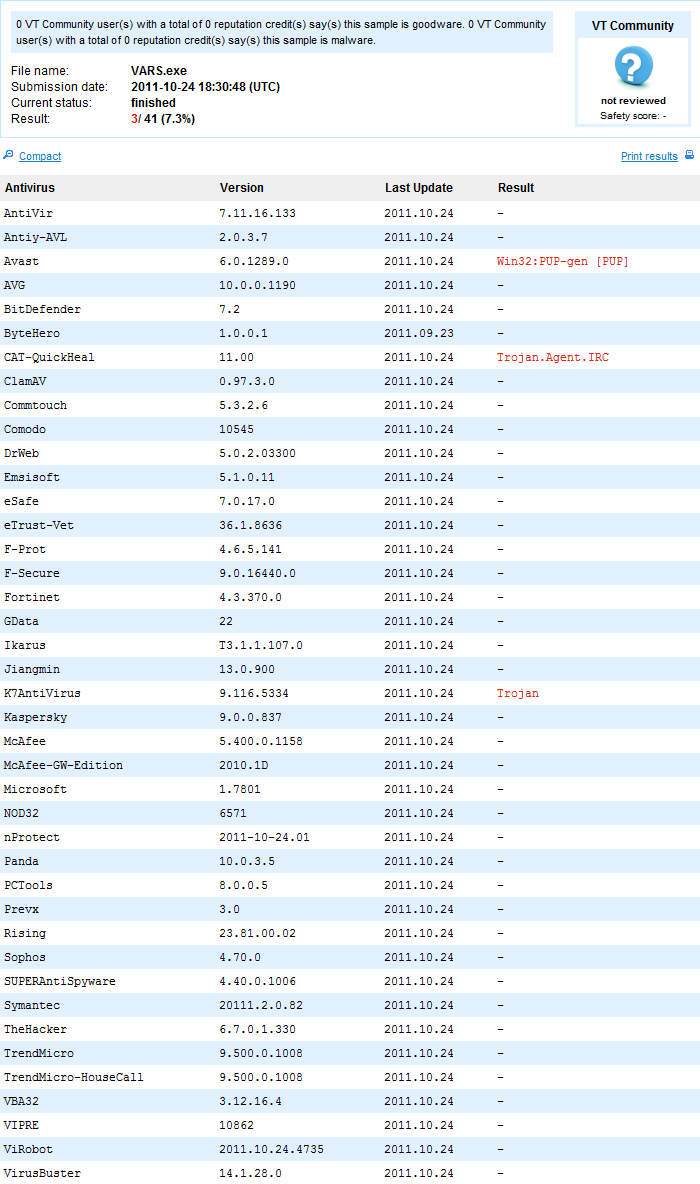This screenshot has width=700, height=1184.
Task: Select the DrWeb row name
Action: coord(21,453)
